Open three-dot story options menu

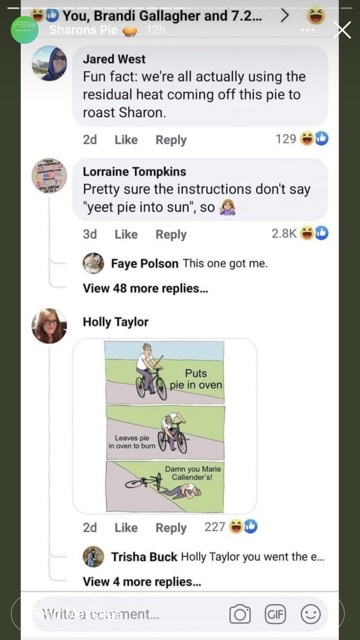point(307,30)
